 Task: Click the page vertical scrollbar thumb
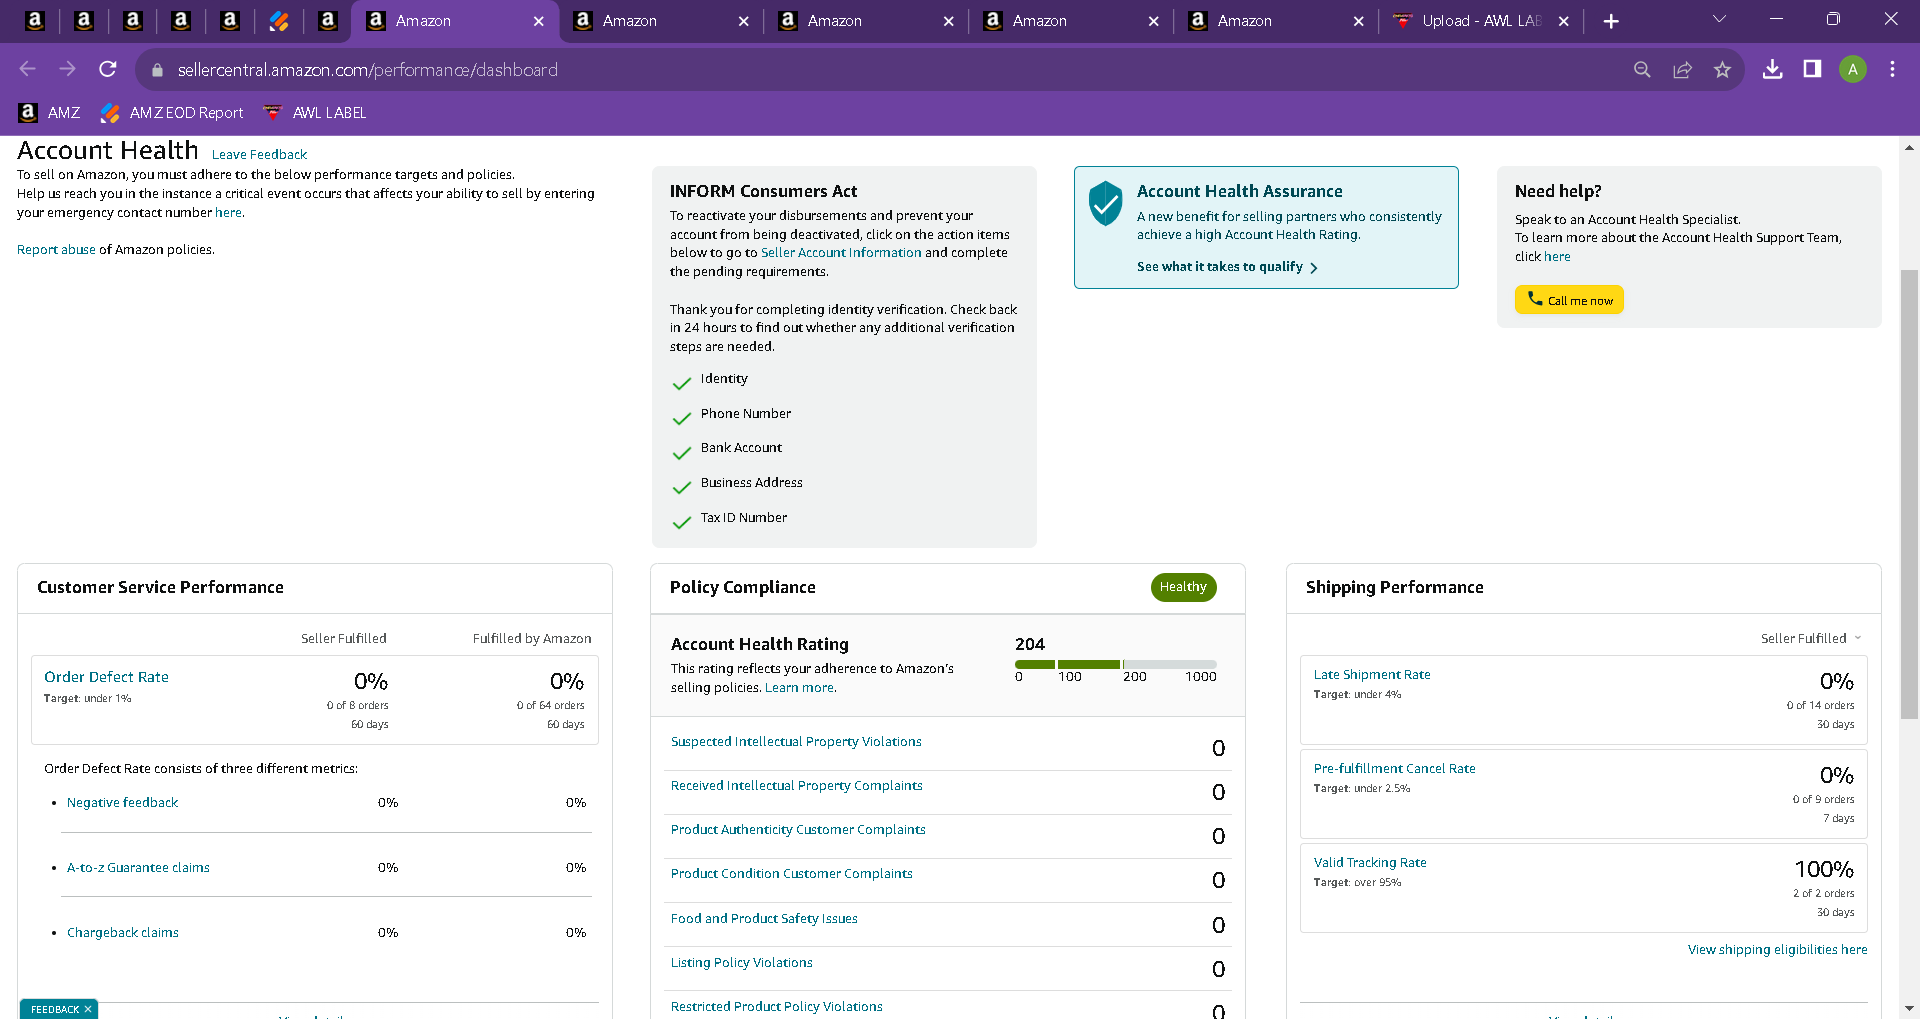[1909, 494]
